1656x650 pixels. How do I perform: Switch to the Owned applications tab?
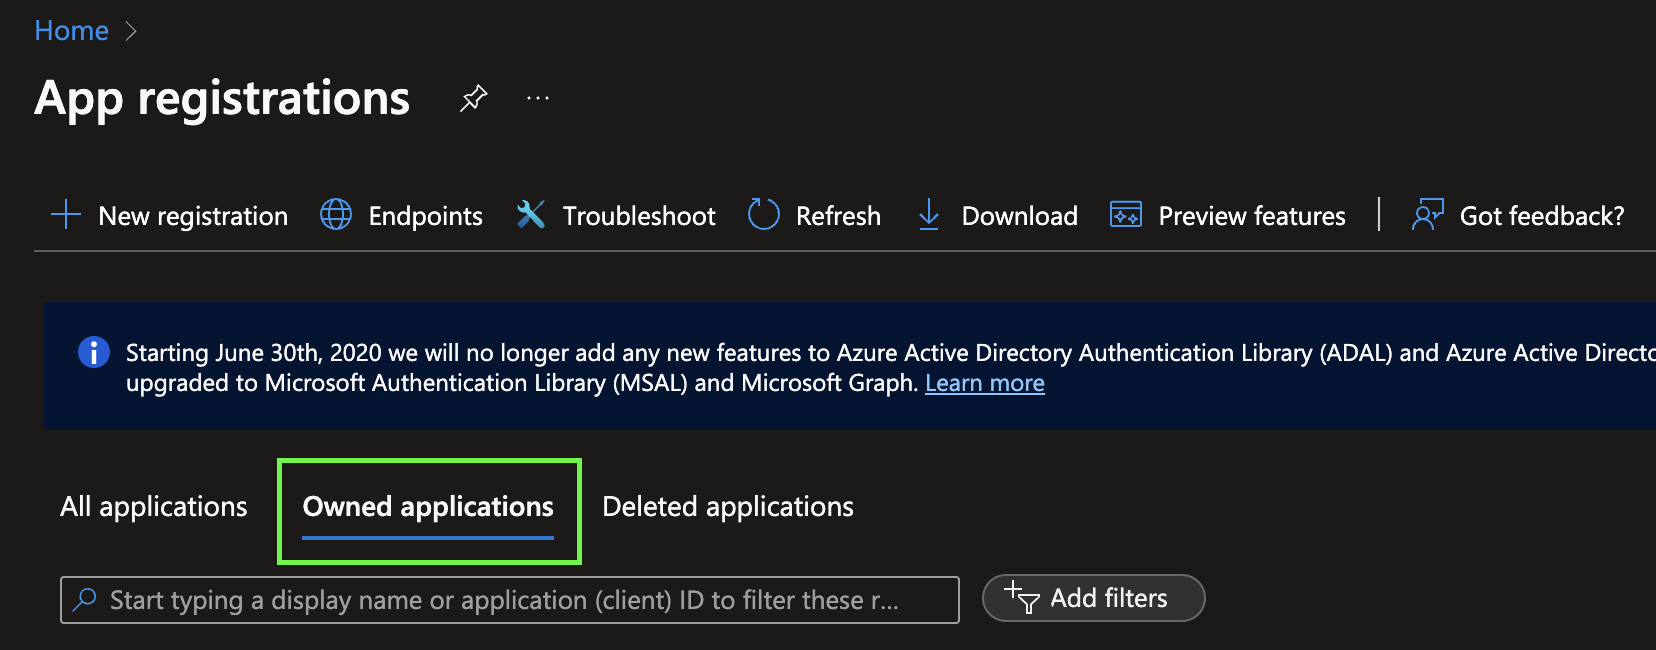pos(428,508)
